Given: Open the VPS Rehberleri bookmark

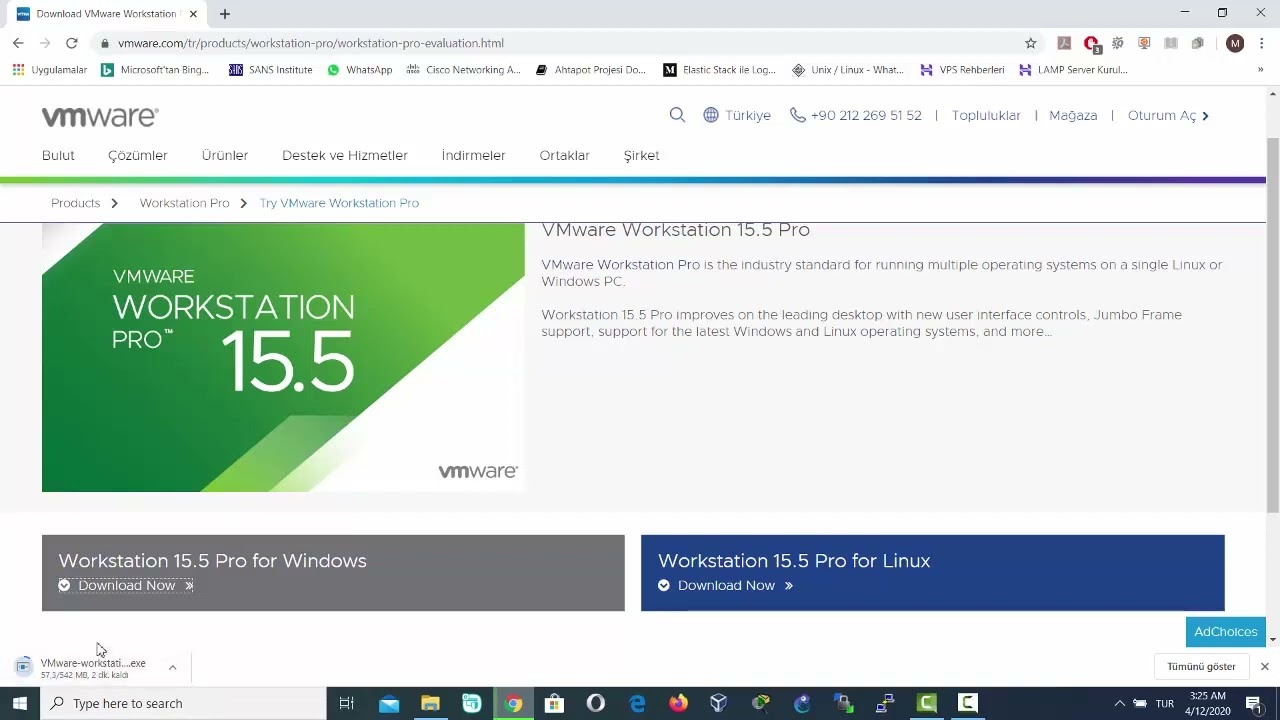Looking at the screenshot, I should click(x=962, y=70).
